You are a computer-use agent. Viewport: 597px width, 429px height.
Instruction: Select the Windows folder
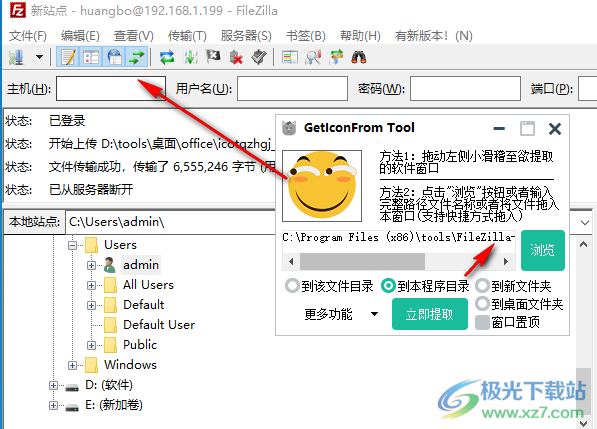[131, 365]
